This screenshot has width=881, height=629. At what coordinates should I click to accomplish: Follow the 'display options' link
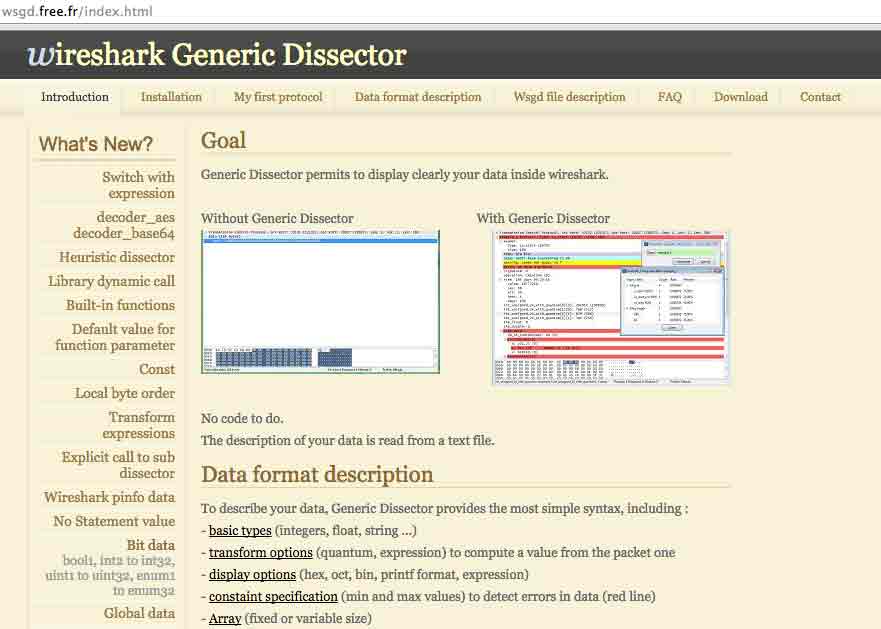tap(252, 574)
